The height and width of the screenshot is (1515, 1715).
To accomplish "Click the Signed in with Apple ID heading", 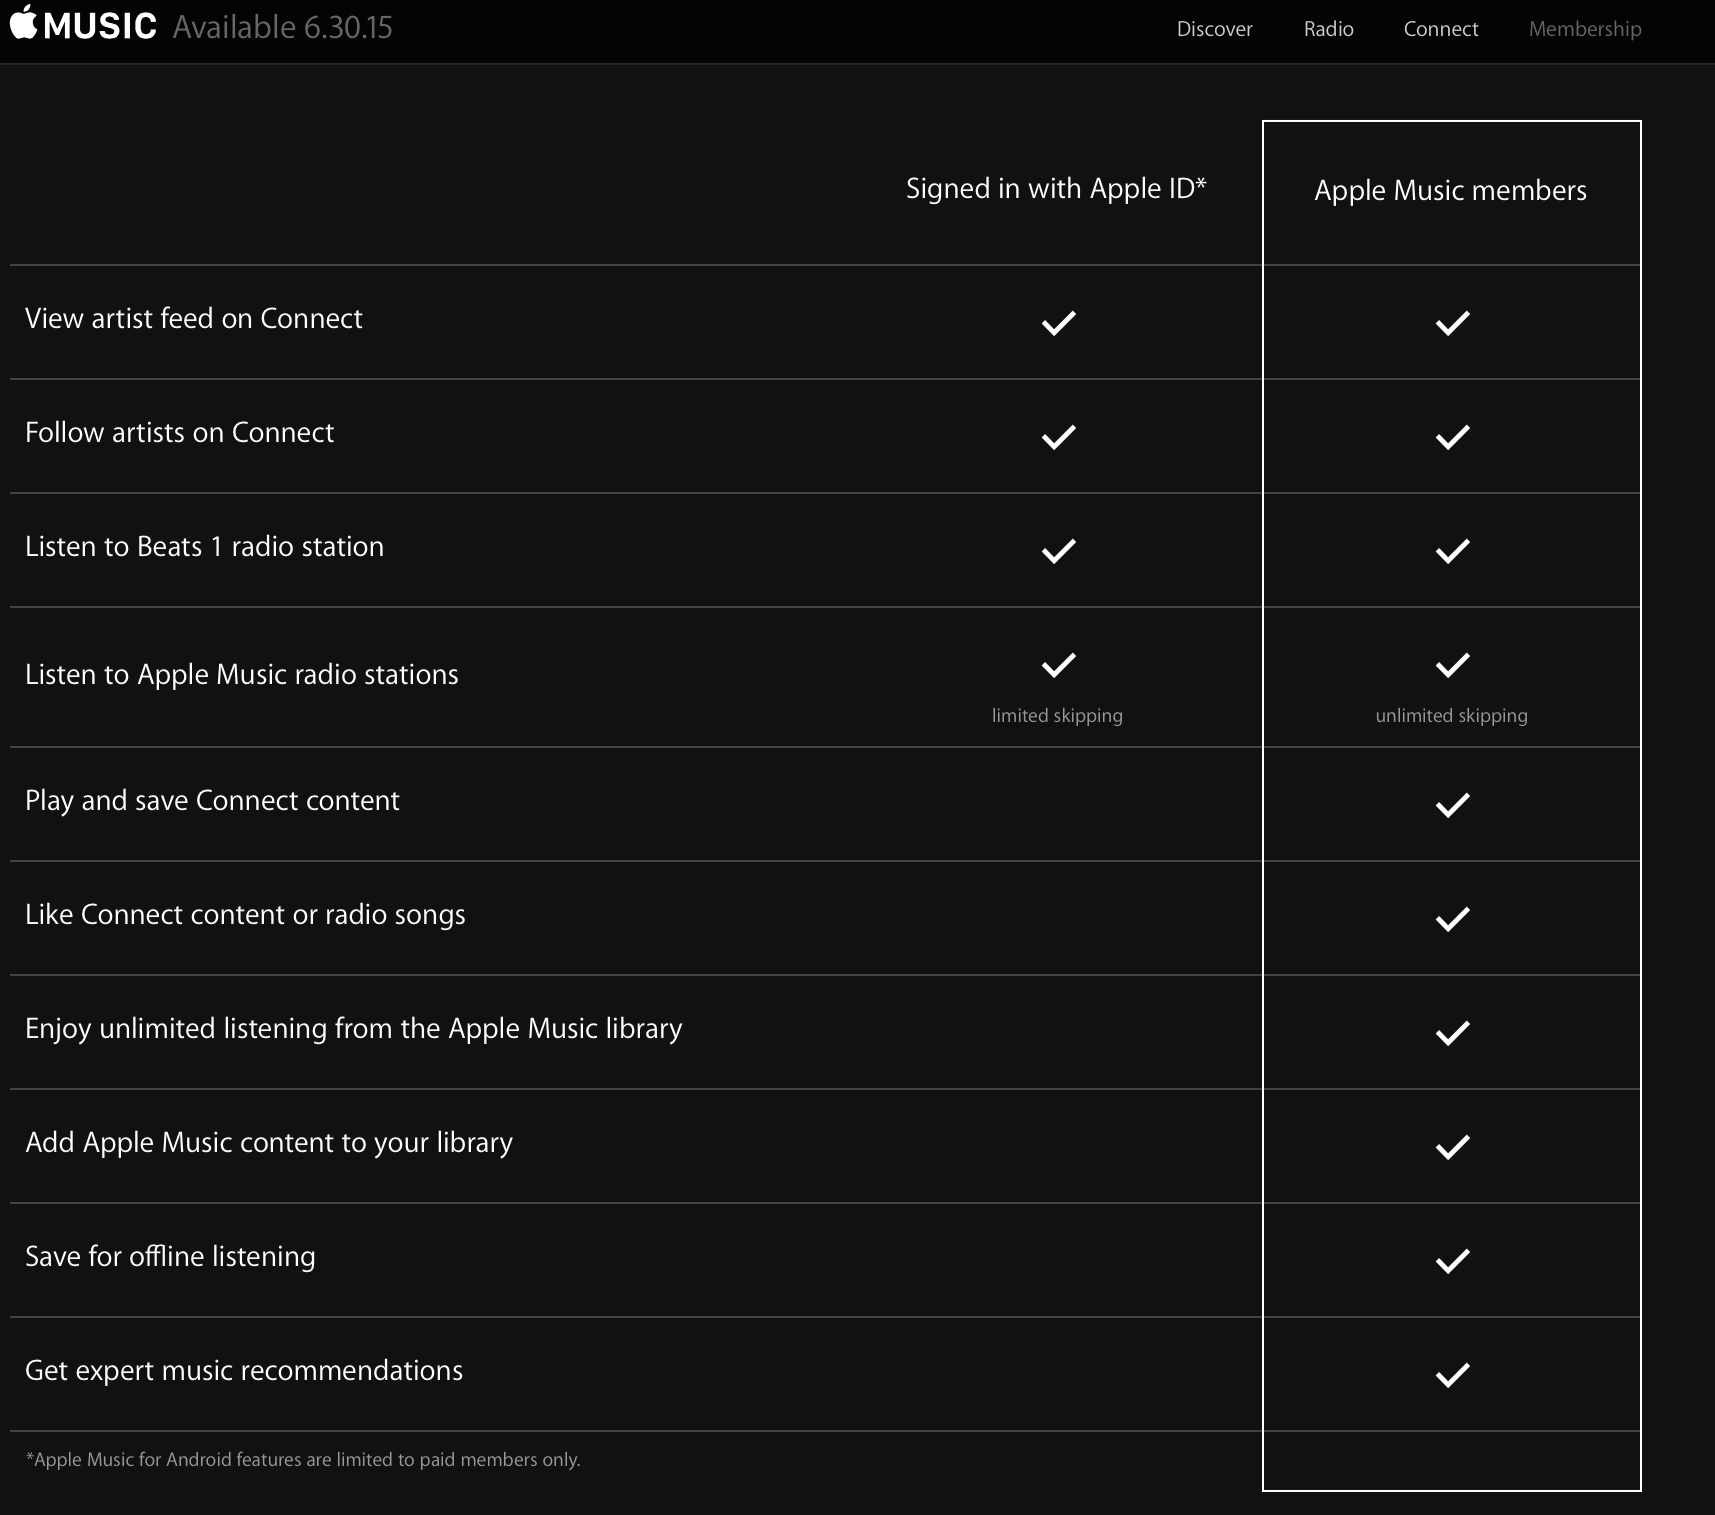I will (x=1056, y=188).
